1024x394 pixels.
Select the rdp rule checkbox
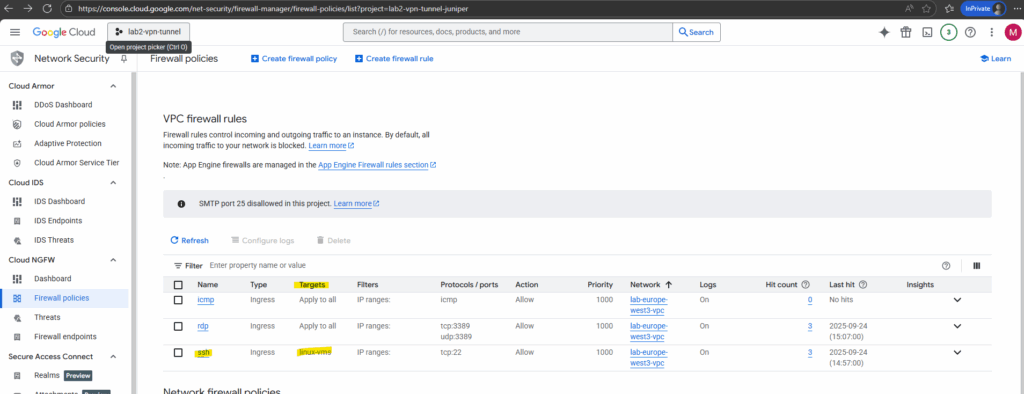tap(178, 326)
